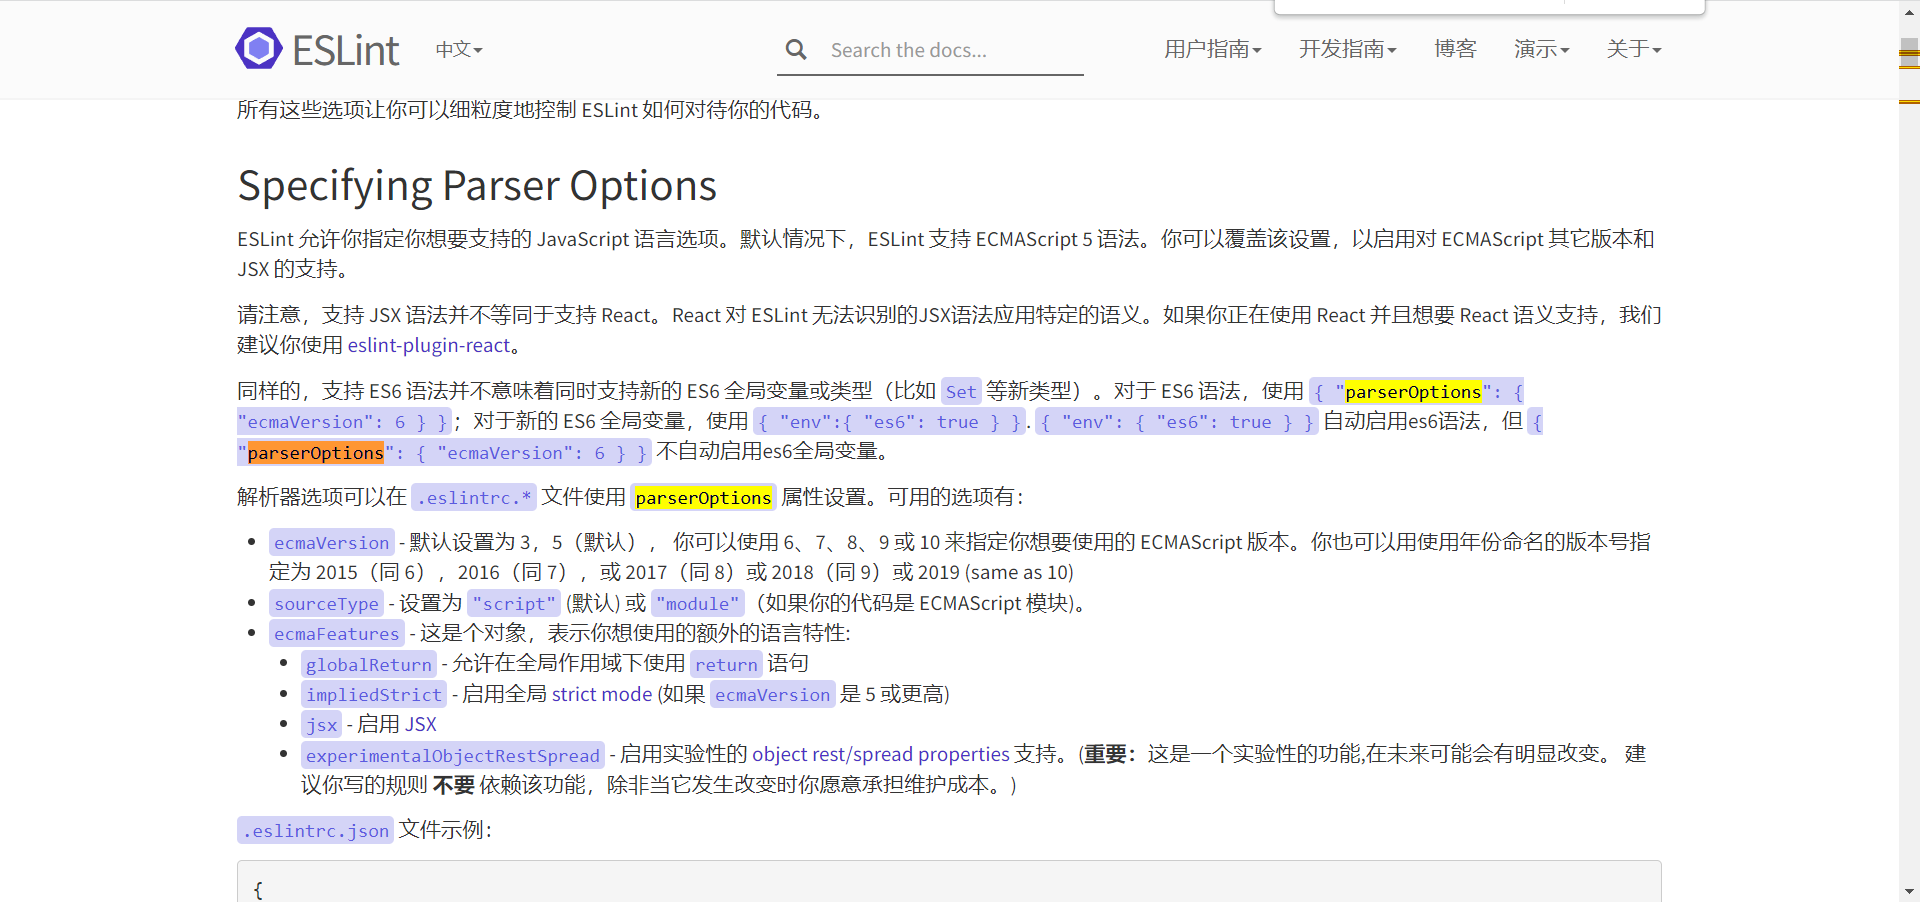The image size is (1920, 902).
Task: Expand the 演示 menu
Action: (x=1541, y=49)
